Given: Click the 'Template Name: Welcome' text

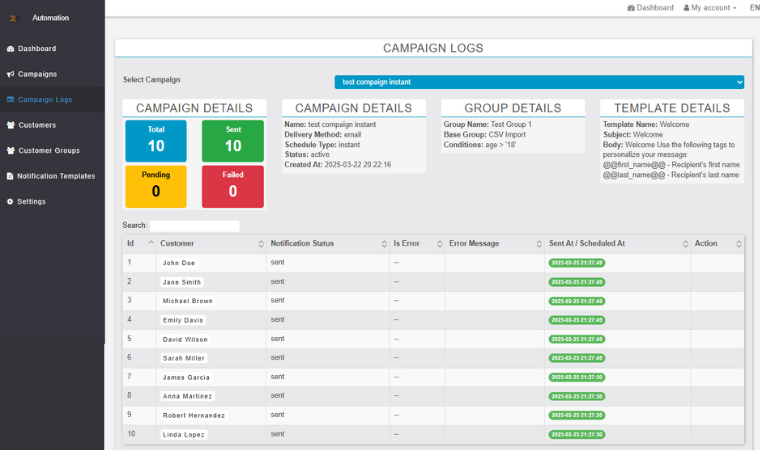Looking at the screenshot, I should [x=646, y=125].
